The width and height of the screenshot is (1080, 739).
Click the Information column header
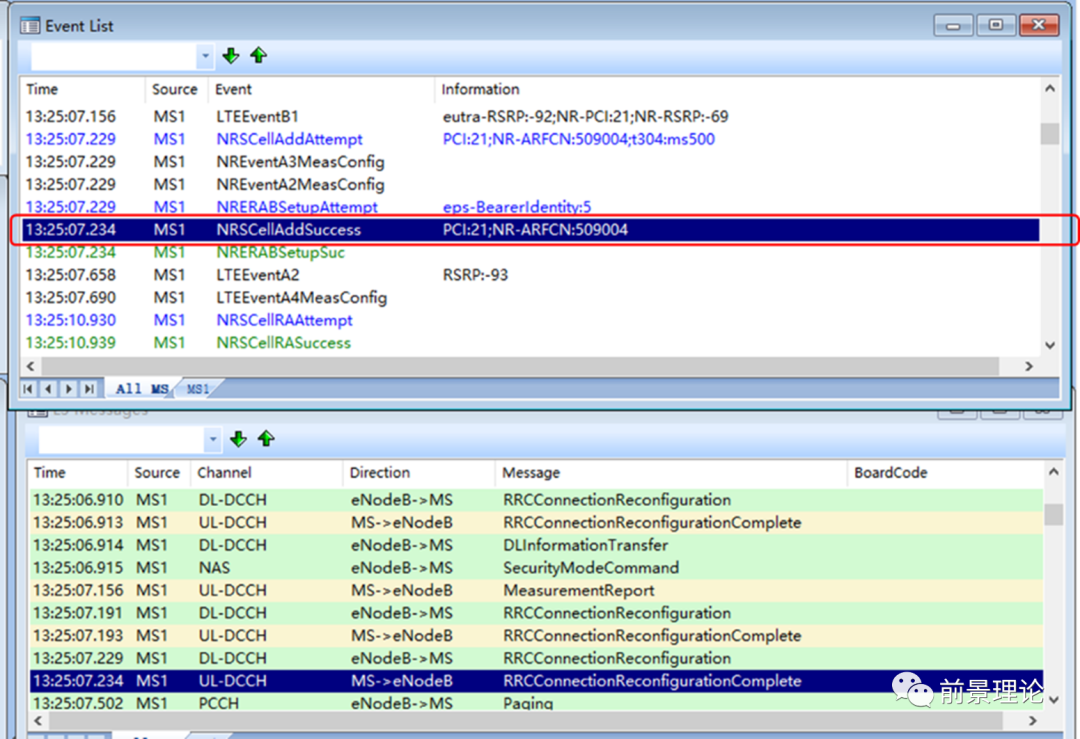click(x=737, y=90)
